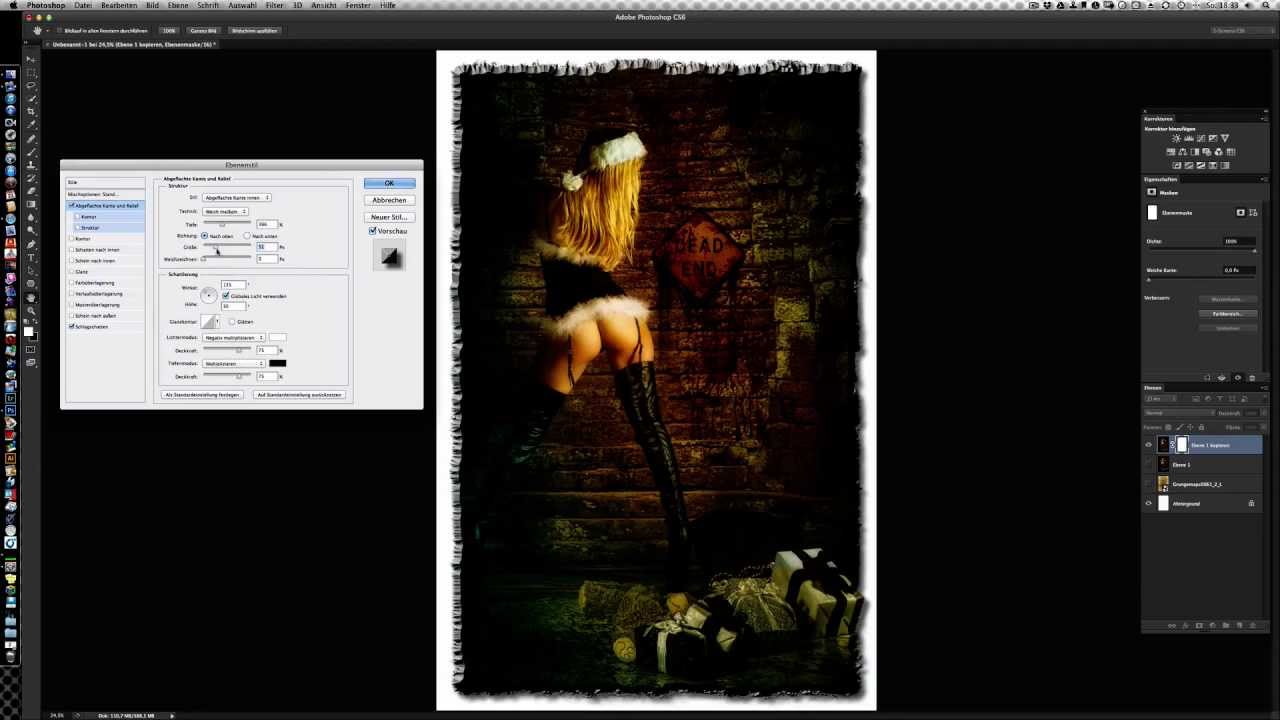The width and height of the screenshot is (1280, 720).
Task: Click the black Tiefenmodus color swatch
Action: click(277, 363)
